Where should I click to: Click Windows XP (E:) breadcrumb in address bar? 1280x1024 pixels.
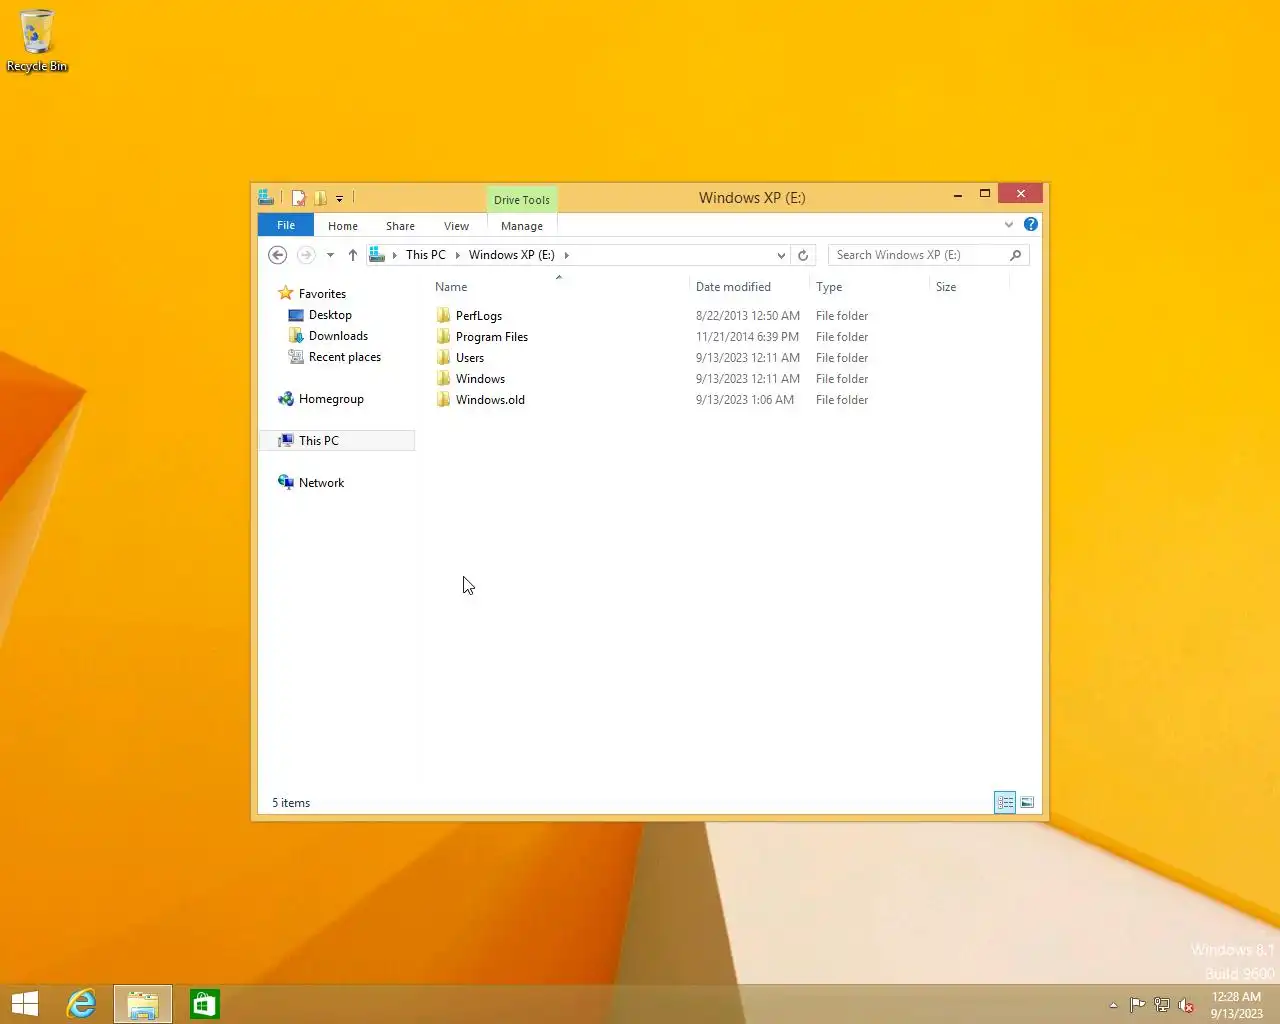coord(512,255)
